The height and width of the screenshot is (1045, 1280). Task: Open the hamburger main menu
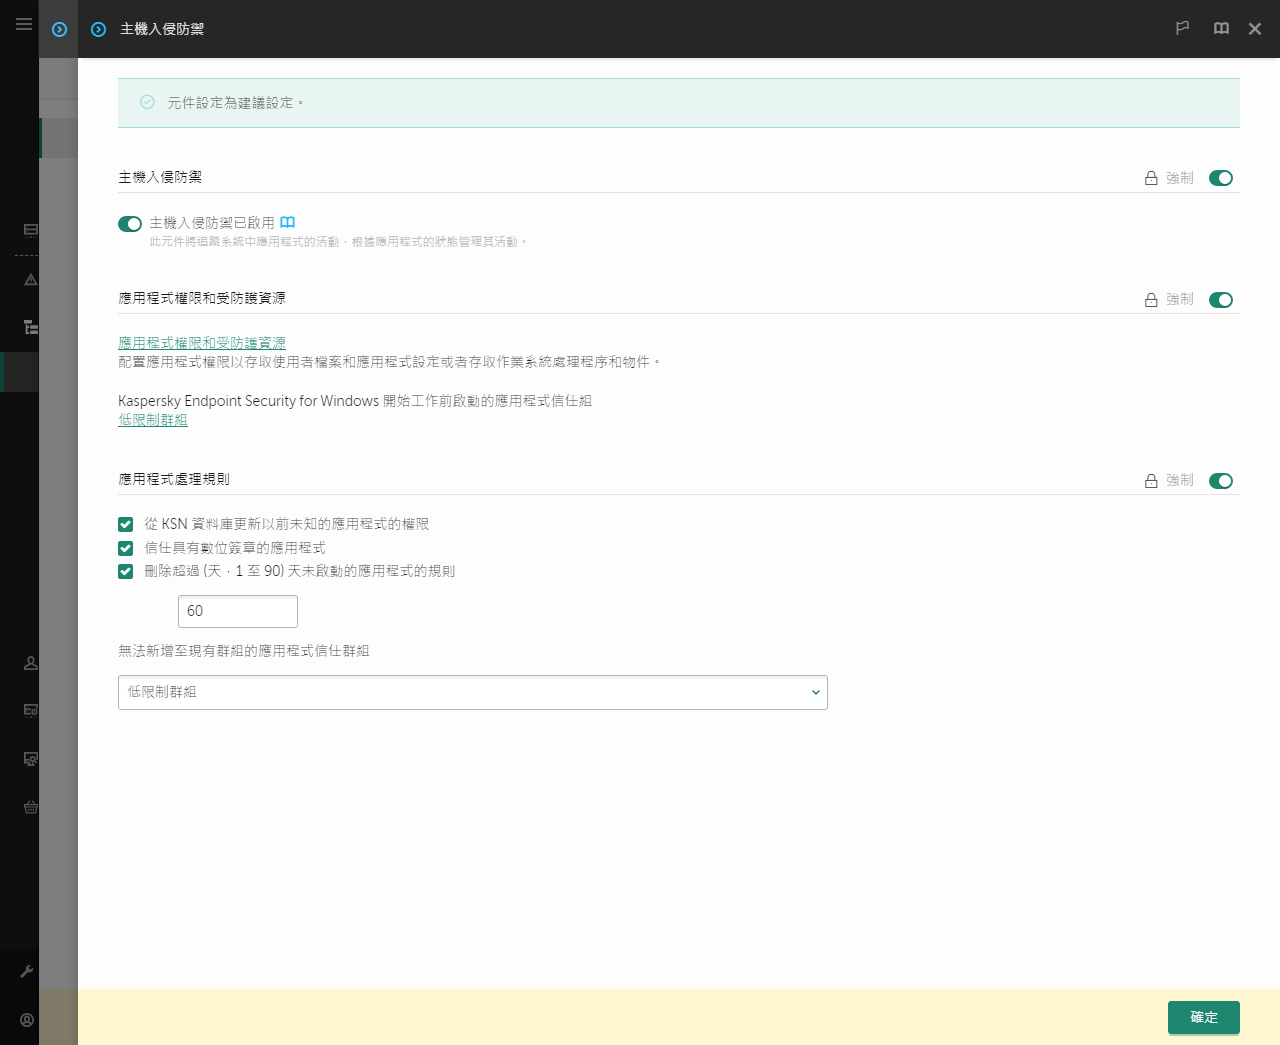point(24,23)
